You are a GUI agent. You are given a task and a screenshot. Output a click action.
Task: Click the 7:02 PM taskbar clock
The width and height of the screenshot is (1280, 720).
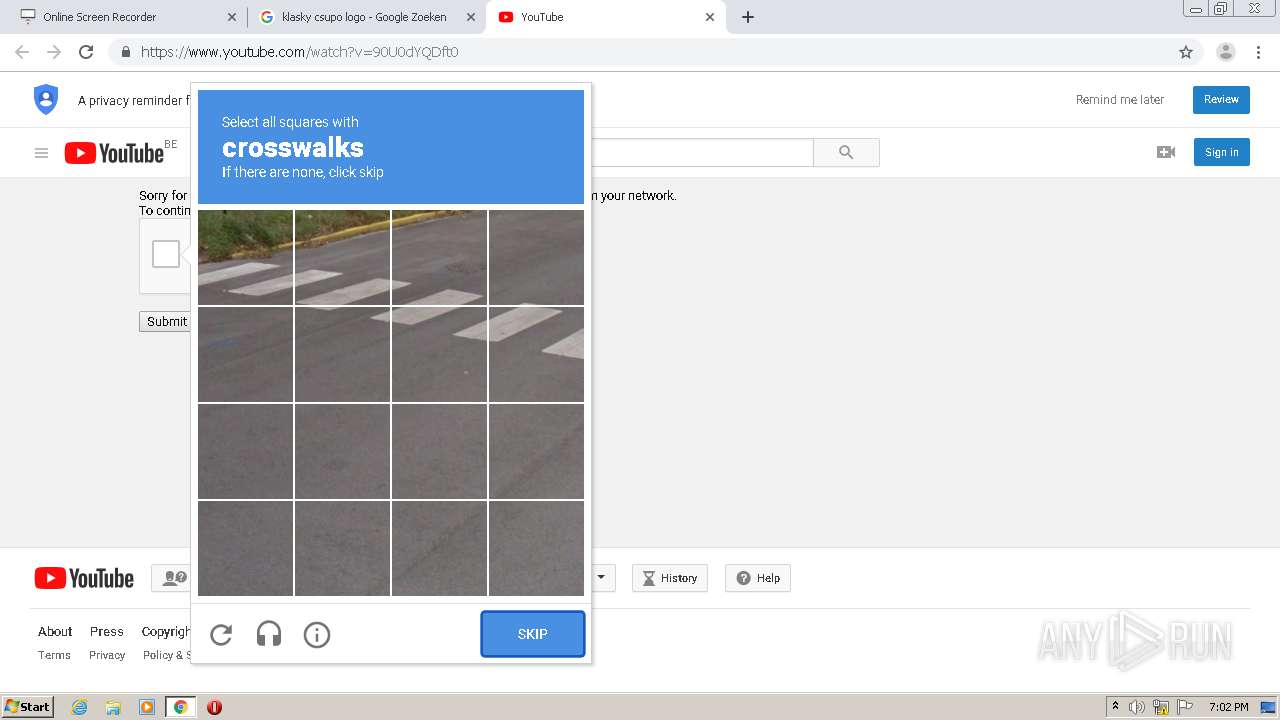pyautogui.click(x=1228, y=707)
